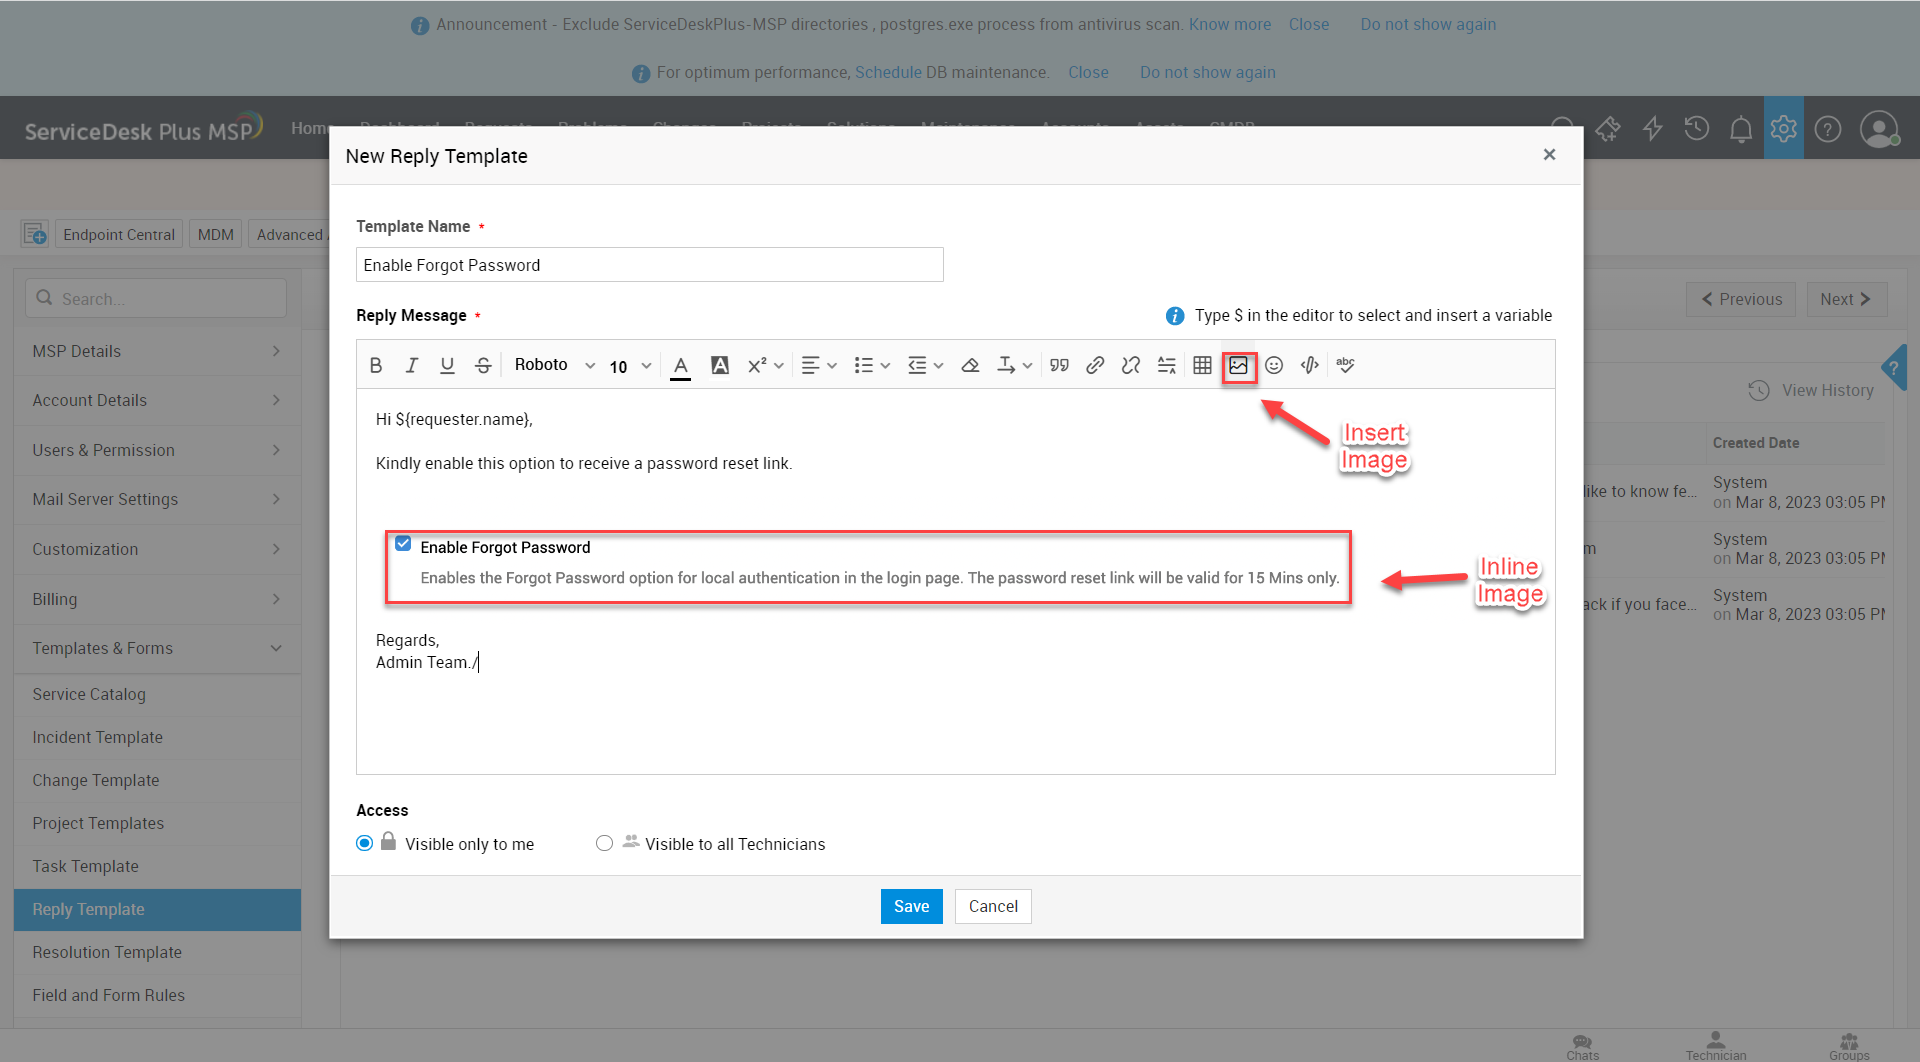The image size is (1920, 1062).
Task: Click the Cancel button
Action: click(992, 906)
